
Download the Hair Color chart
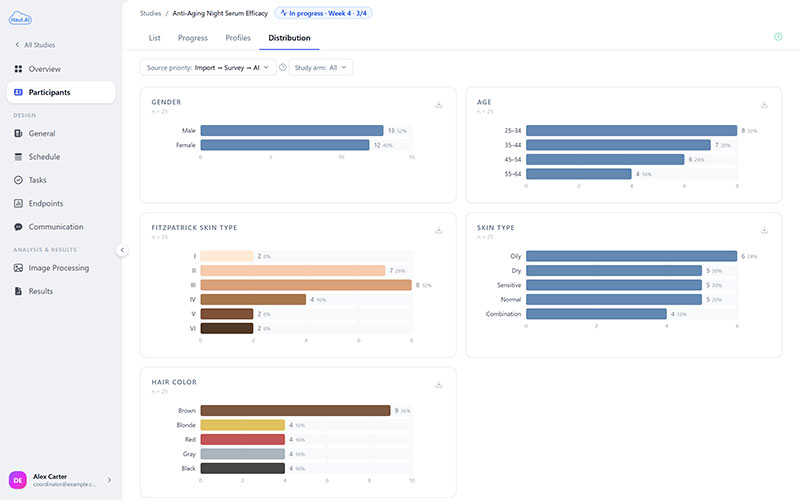tap(439, 384)
